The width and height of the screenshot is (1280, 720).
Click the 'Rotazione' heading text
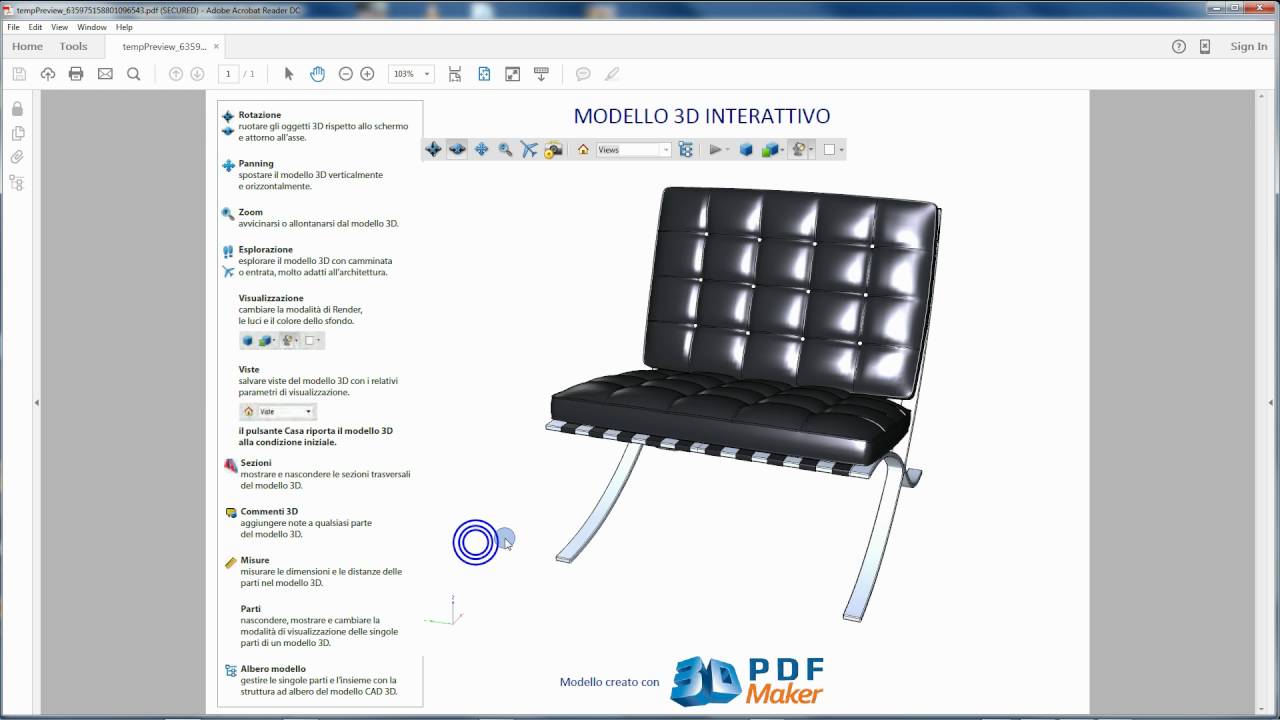click(260, 115)
